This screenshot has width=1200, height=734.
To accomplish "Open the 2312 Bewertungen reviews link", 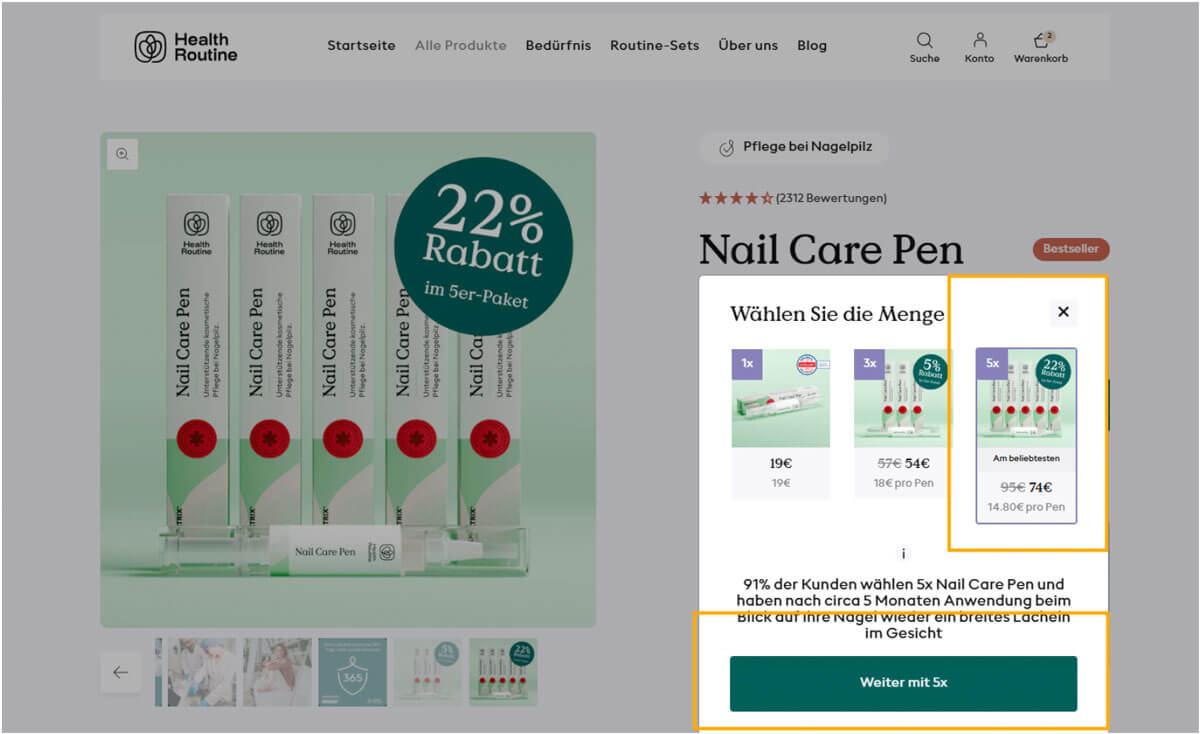I will click(831, 198).
